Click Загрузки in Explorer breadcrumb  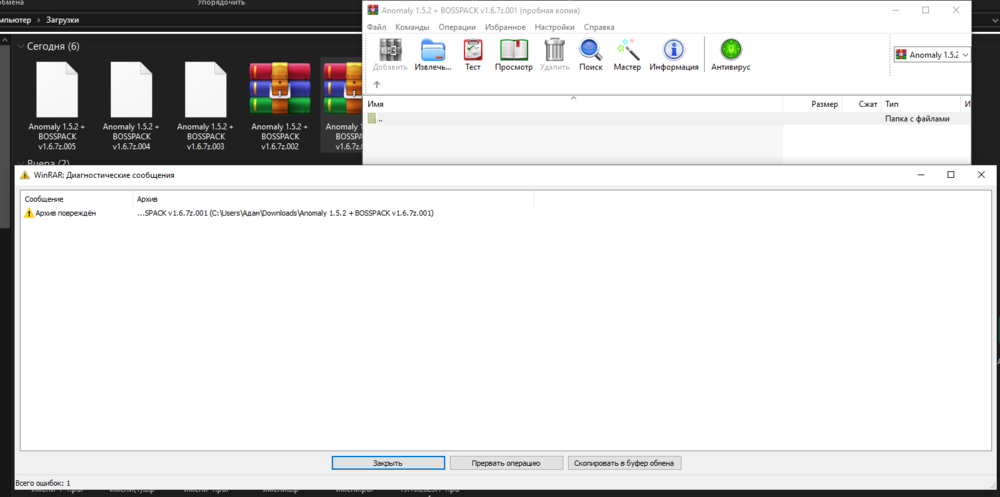pos(62,20)
